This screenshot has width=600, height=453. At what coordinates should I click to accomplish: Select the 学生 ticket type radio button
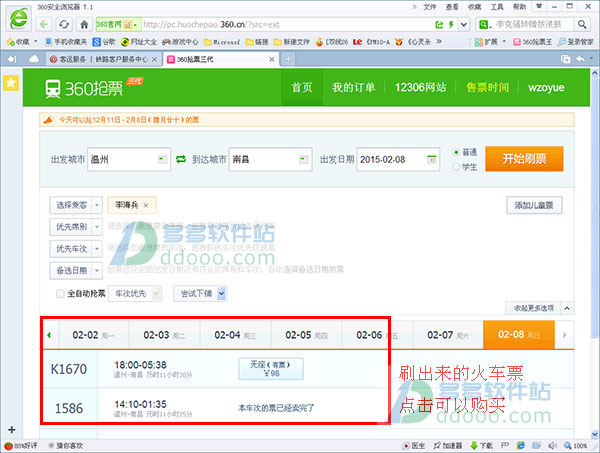(456, 167)
